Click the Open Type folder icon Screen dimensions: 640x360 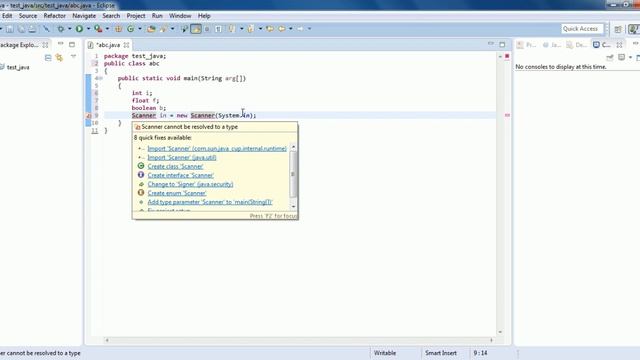click(x=151, y=29)
